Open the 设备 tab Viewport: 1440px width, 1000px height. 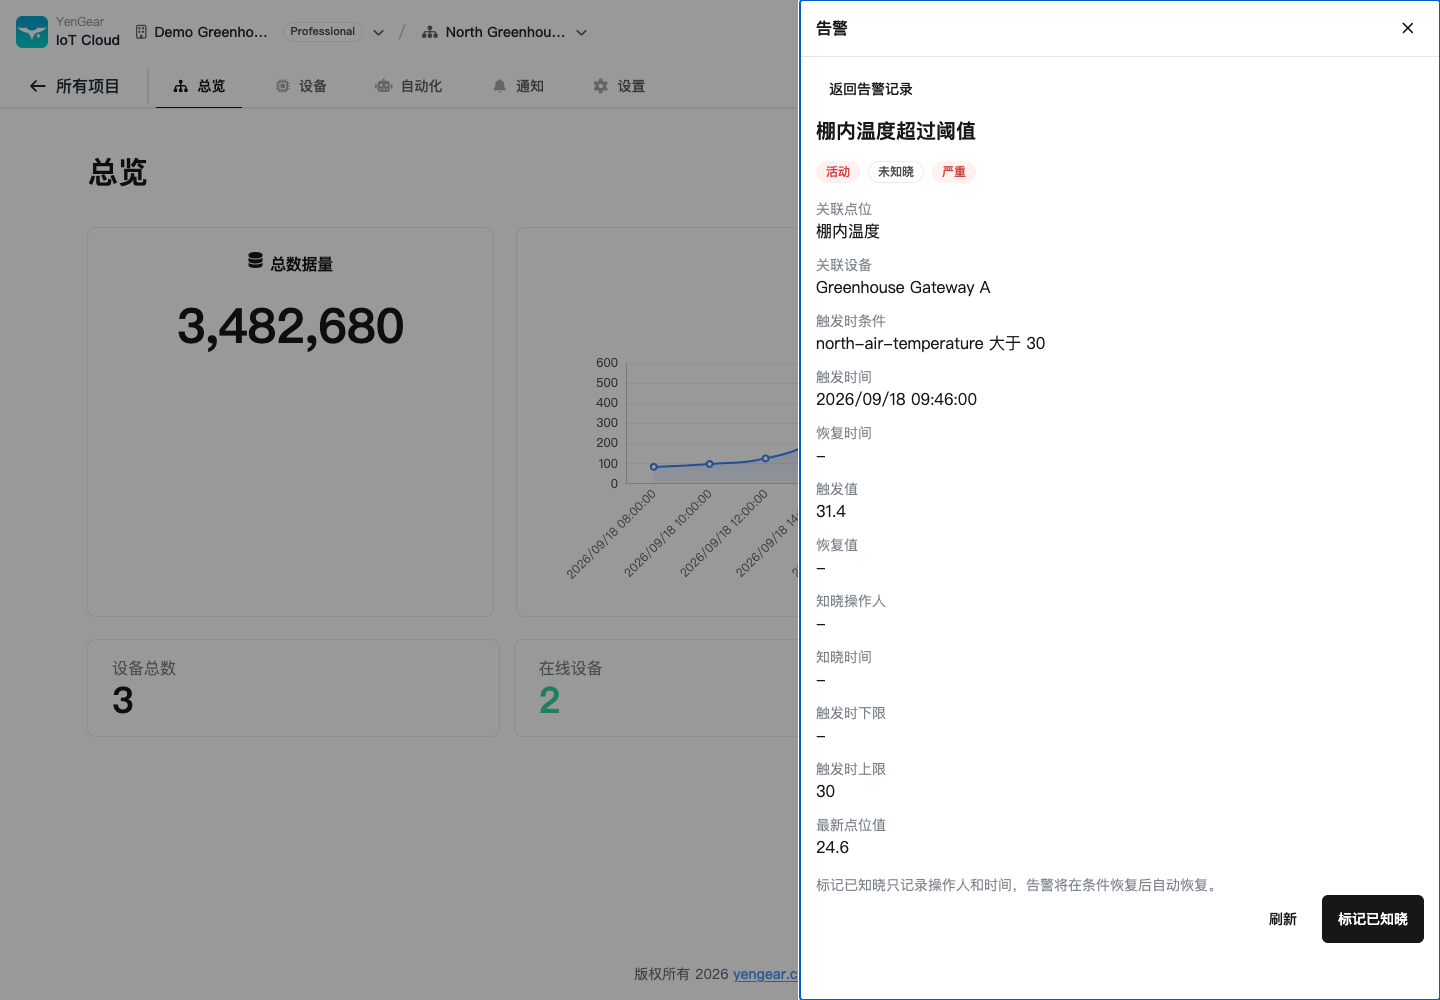click(x=301, y=86)
